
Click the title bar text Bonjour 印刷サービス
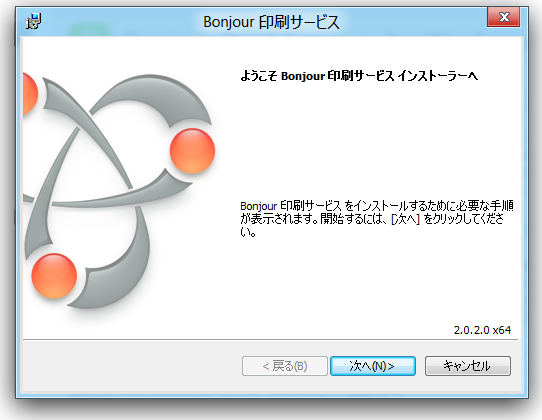(271, 22)
